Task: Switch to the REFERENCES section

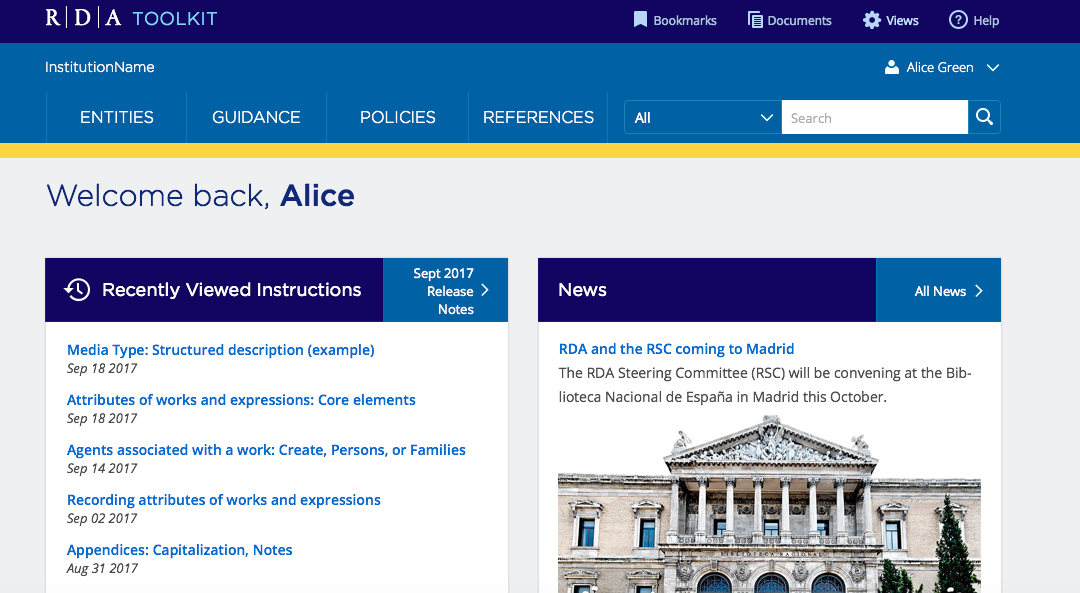Action: pos(538,117)
